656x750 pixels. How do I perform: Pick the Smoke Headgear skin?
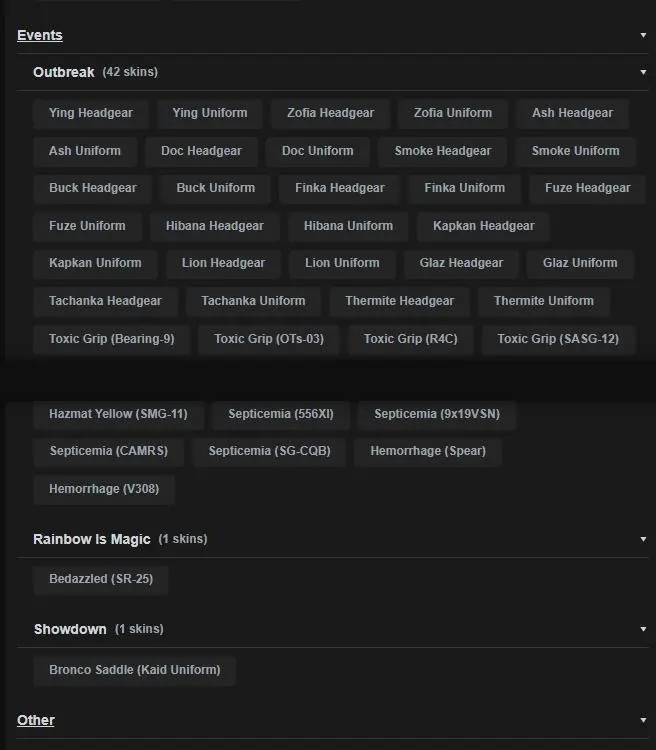pos(443,151)
